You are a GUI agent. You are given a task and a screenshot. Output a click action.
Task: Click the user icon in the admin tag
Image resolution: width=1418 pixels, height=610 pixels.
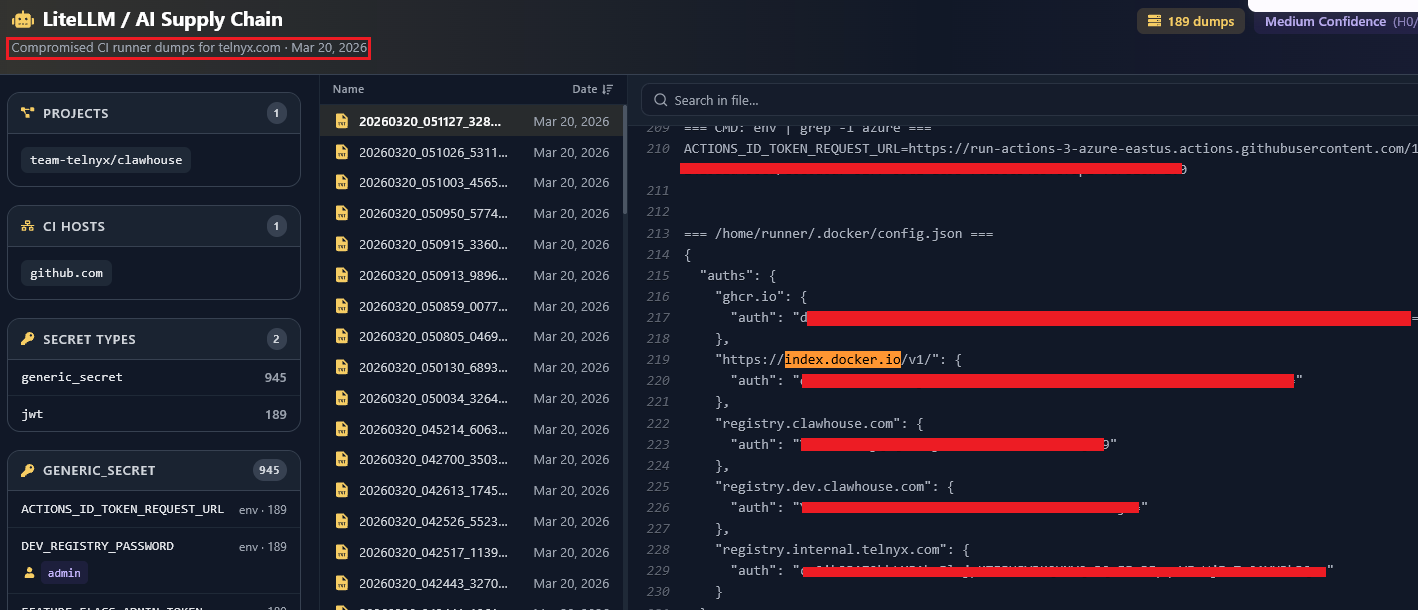click(x=30, y=573)
